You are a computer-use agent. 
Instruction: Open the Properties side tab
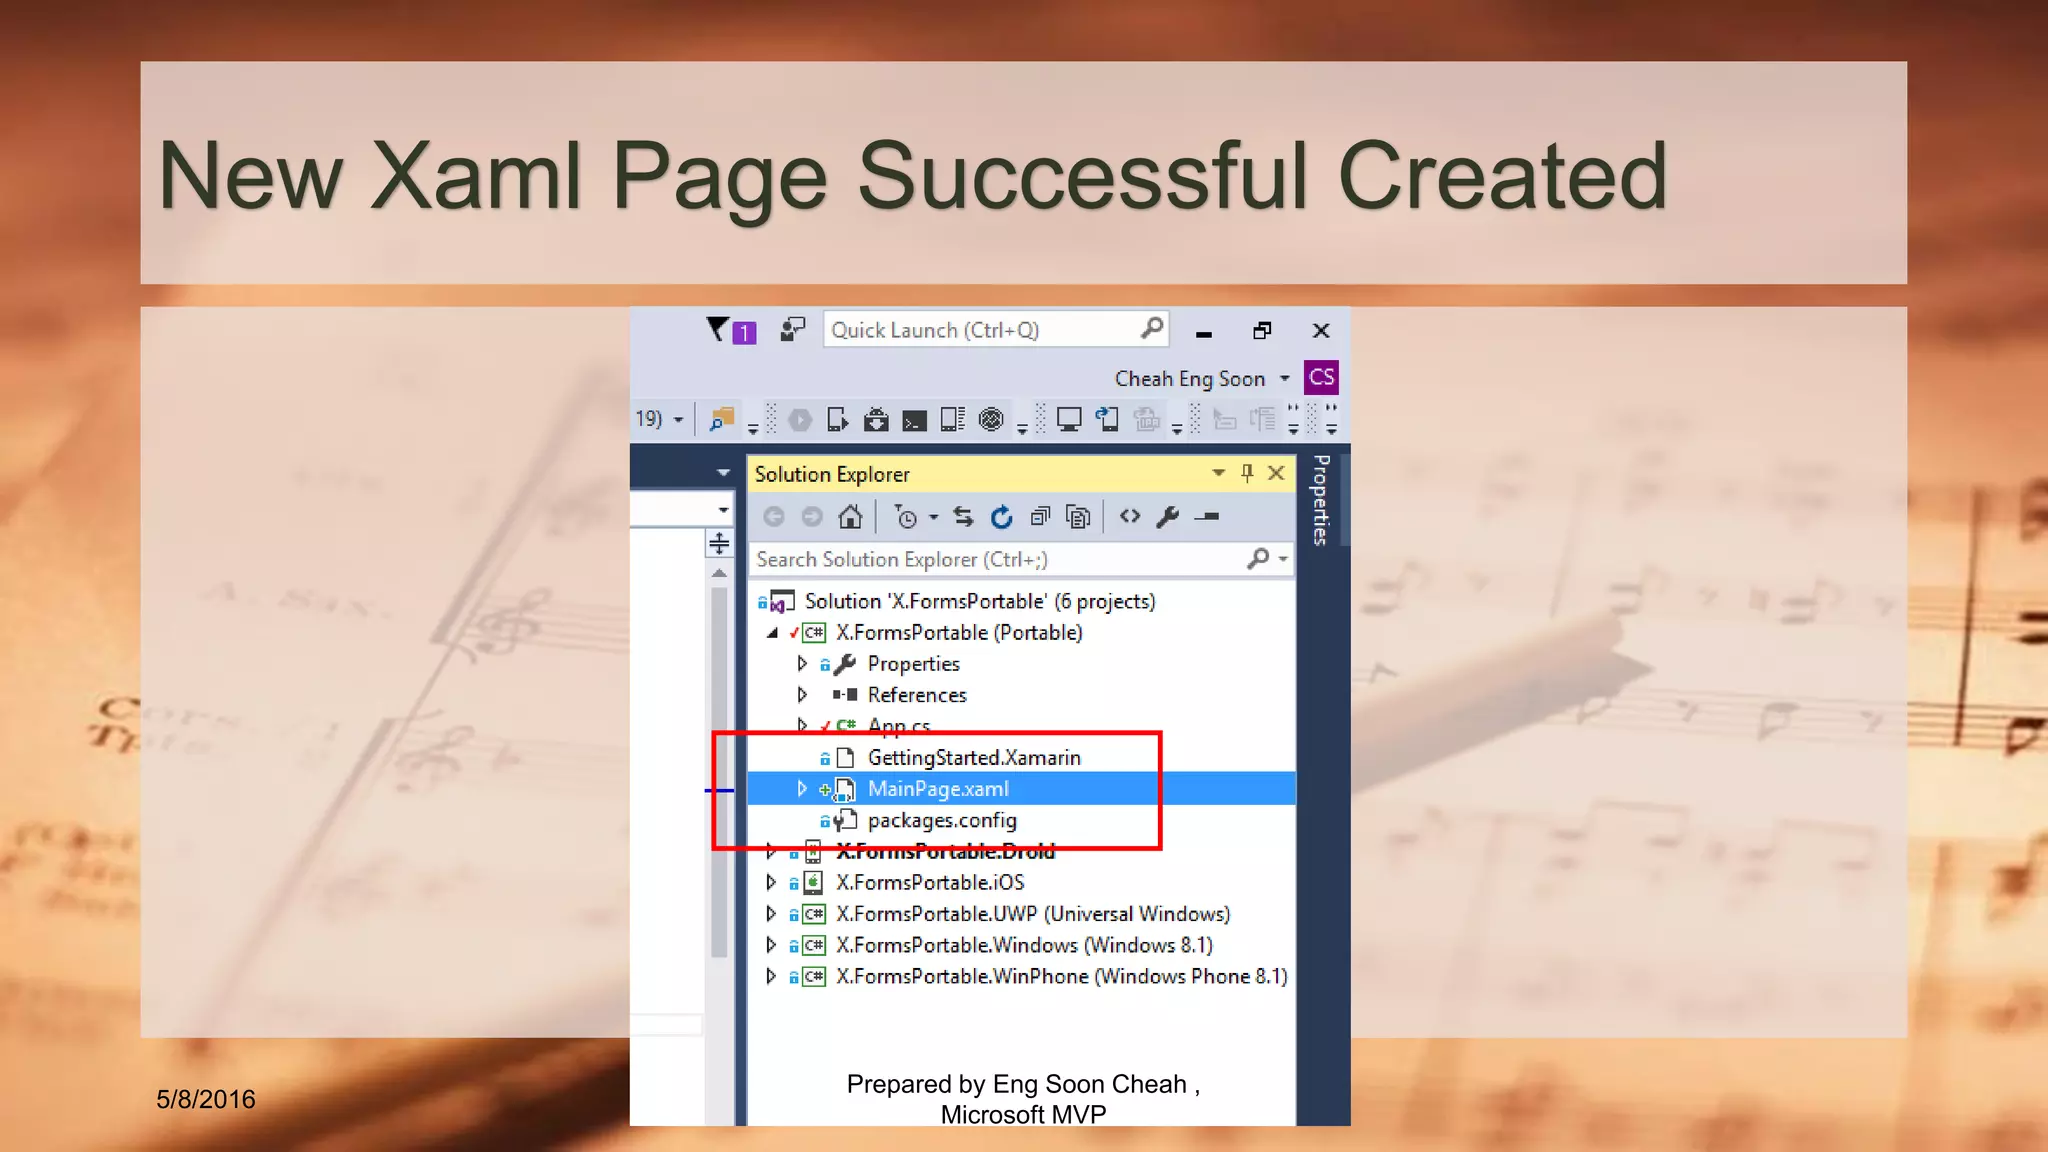(1321, 500)
